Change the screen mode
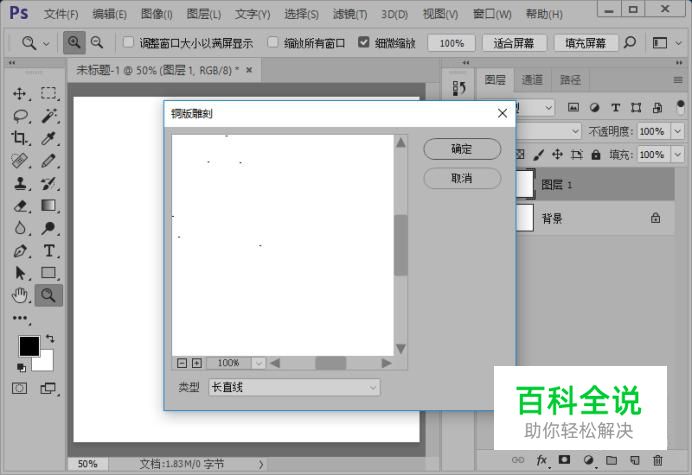Image resolution: width=692 pixels, height=475 pixels. coord(48,388)
